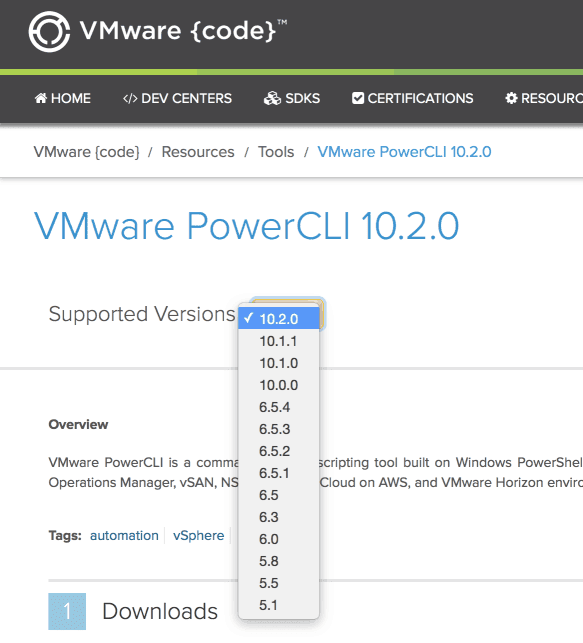Screen dimensions: 583x643
Task: Click the Overview heading
Action: [78, 424]
